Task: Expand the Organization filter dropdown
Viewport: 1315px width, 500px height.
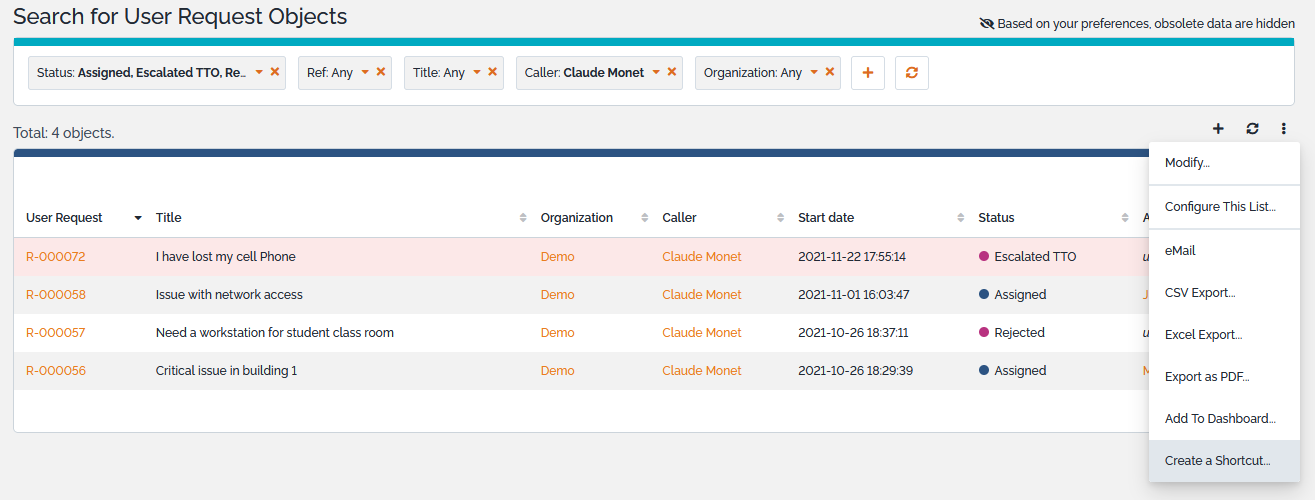Action: click(x=814, y=72)
